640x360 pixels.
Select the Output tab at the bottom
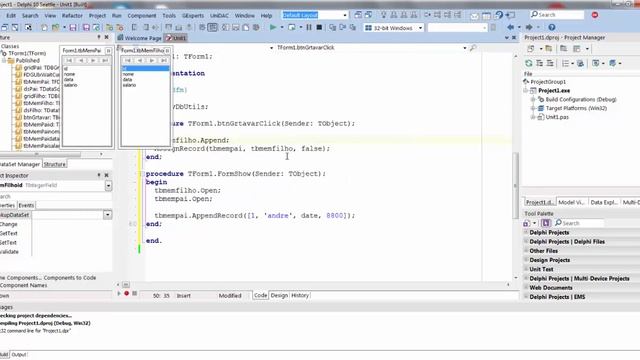click(x=19, y=355)
